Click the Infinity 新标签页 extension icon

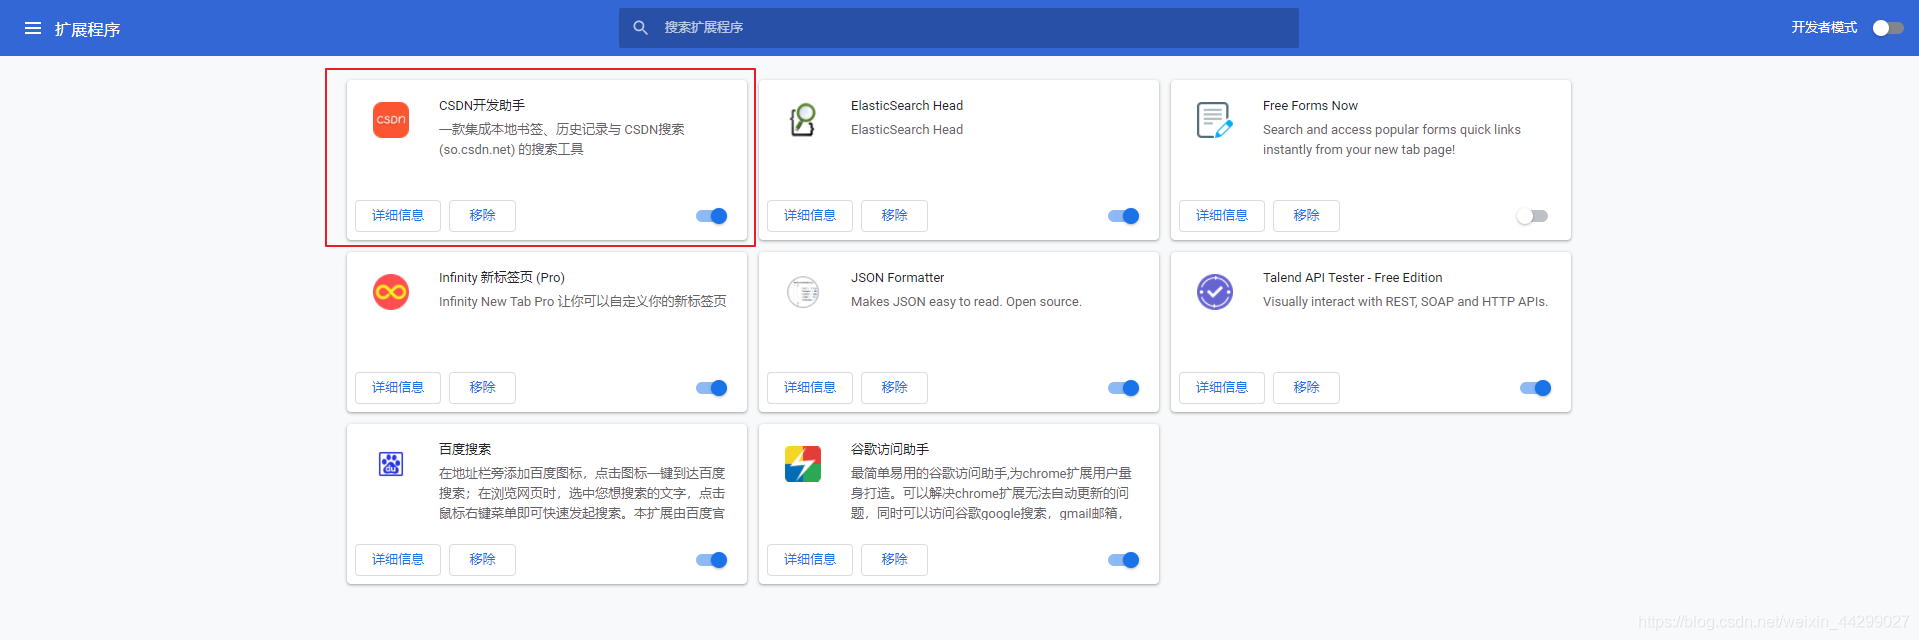pyautogui.click(x=391, y=292)
